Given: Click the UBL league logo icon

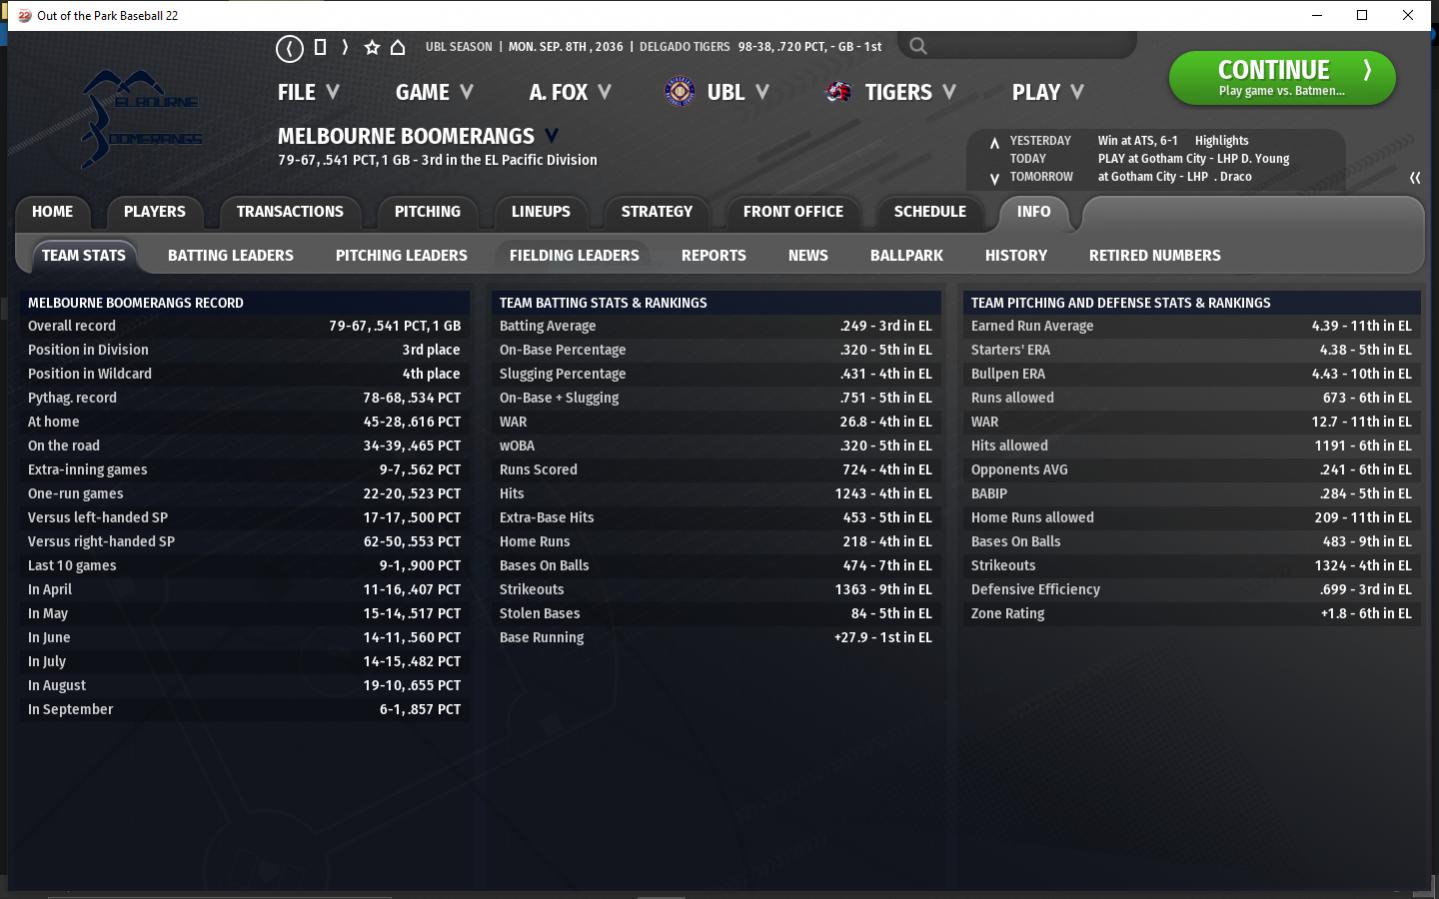Looking at the screenshot, I should [x=679, y=92].
